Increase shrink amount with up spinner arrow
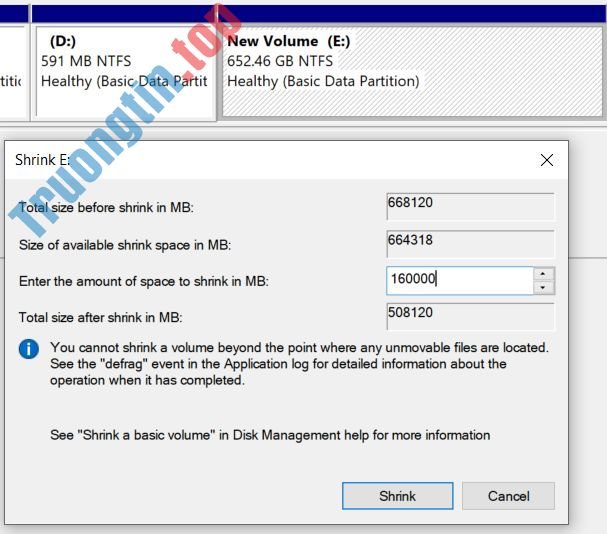The image size is (607, 534). [x=543, y=274]
